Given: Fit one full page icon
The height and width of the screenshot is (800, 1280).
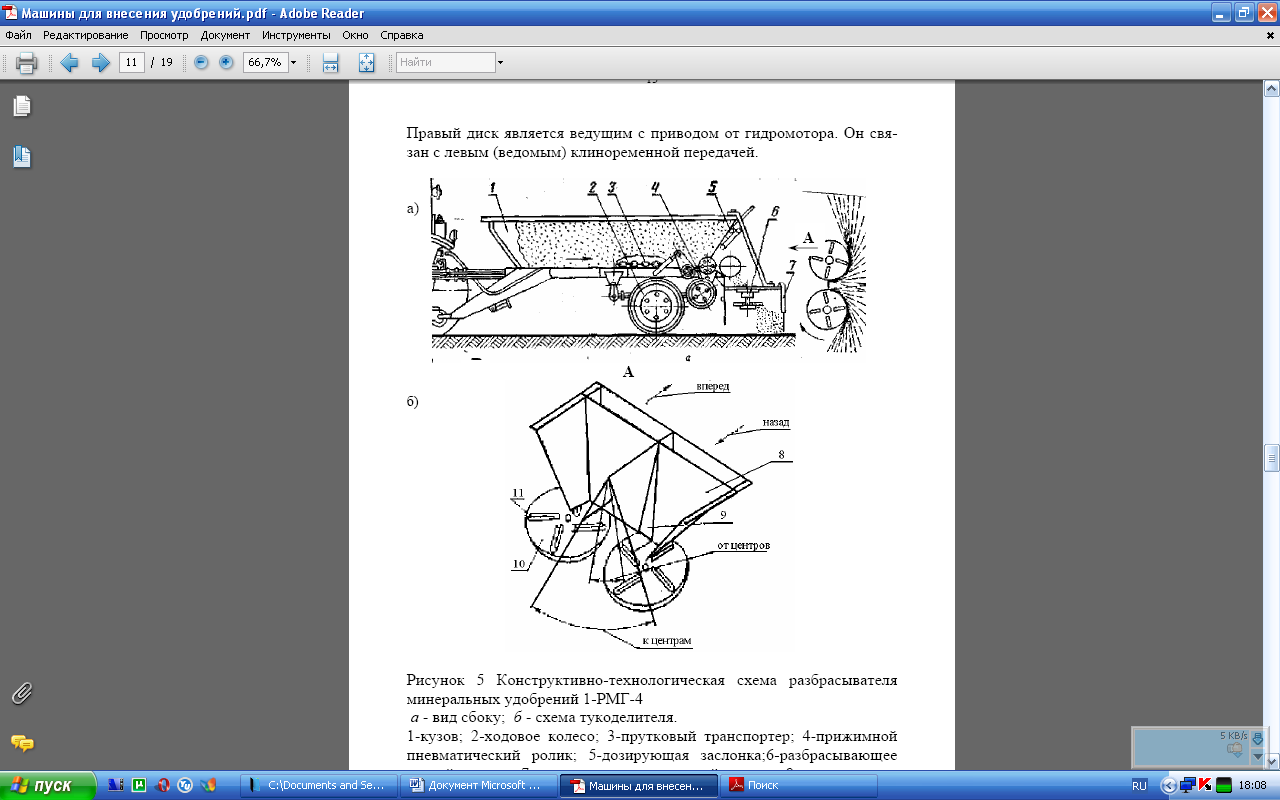Looking at the screenshot, I should click(366, 63).
